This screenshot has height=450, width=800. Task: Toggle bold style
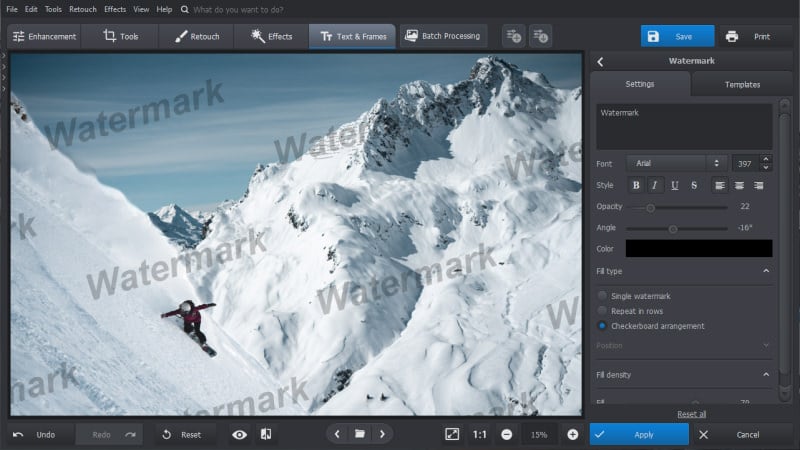(636, 185)
